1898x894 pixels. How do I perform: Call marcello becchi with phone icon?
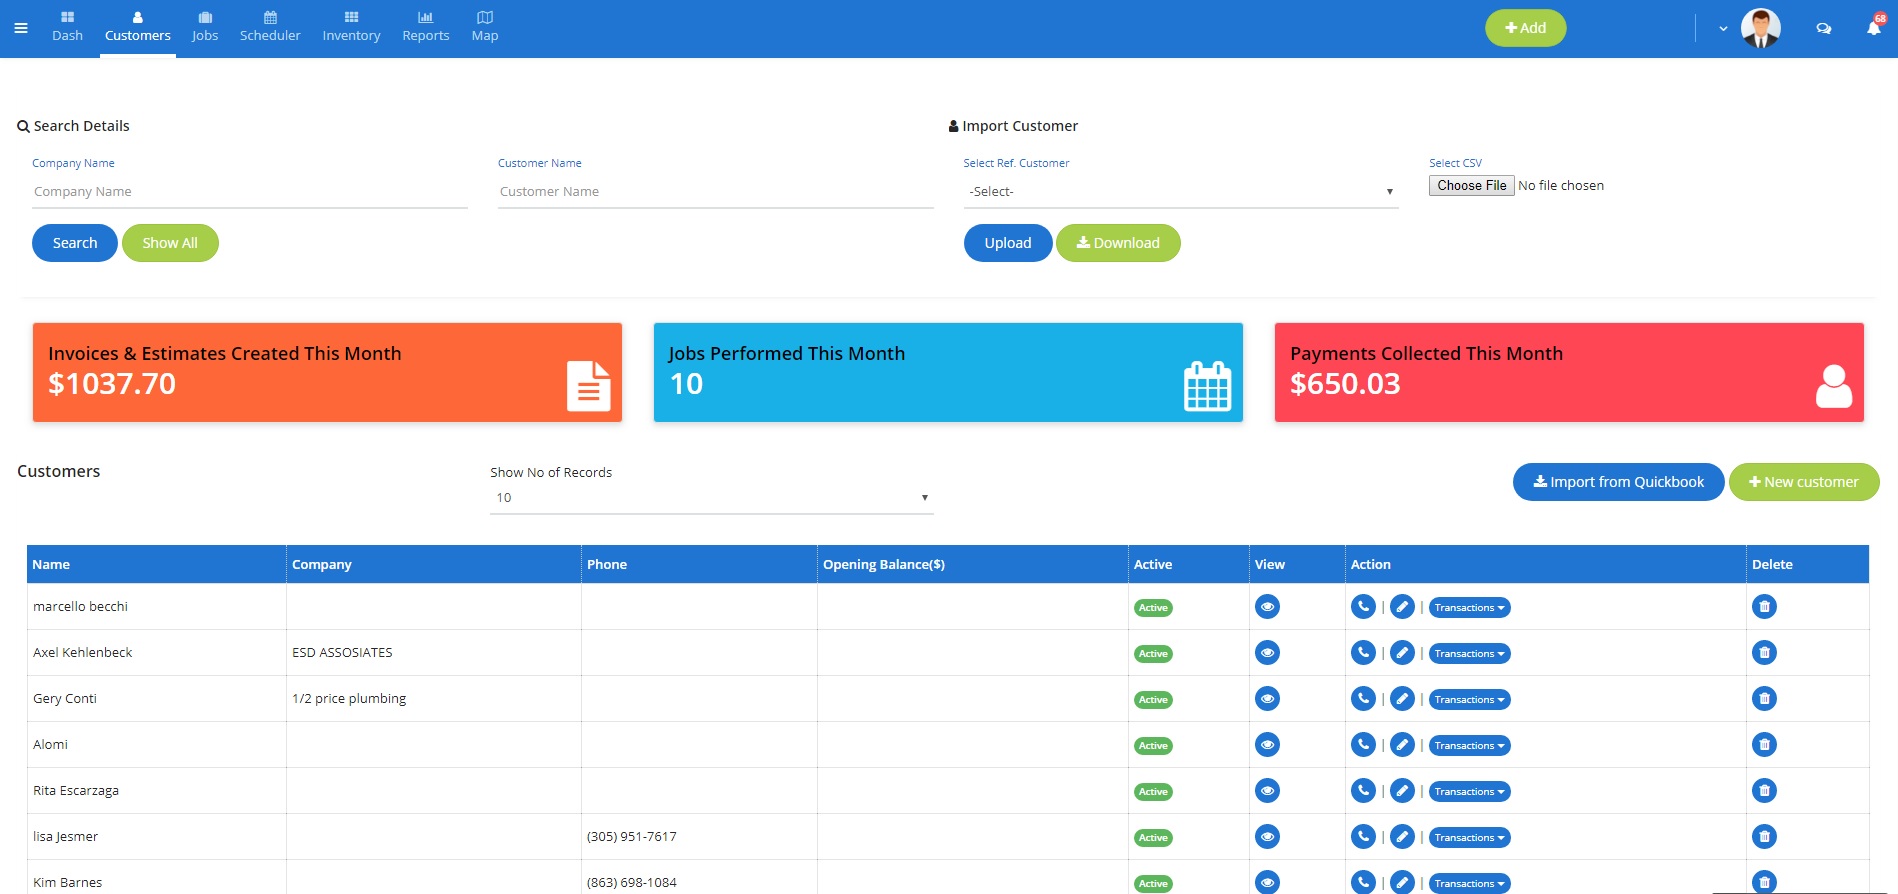pyautogui.click(x=1363, y=607)
